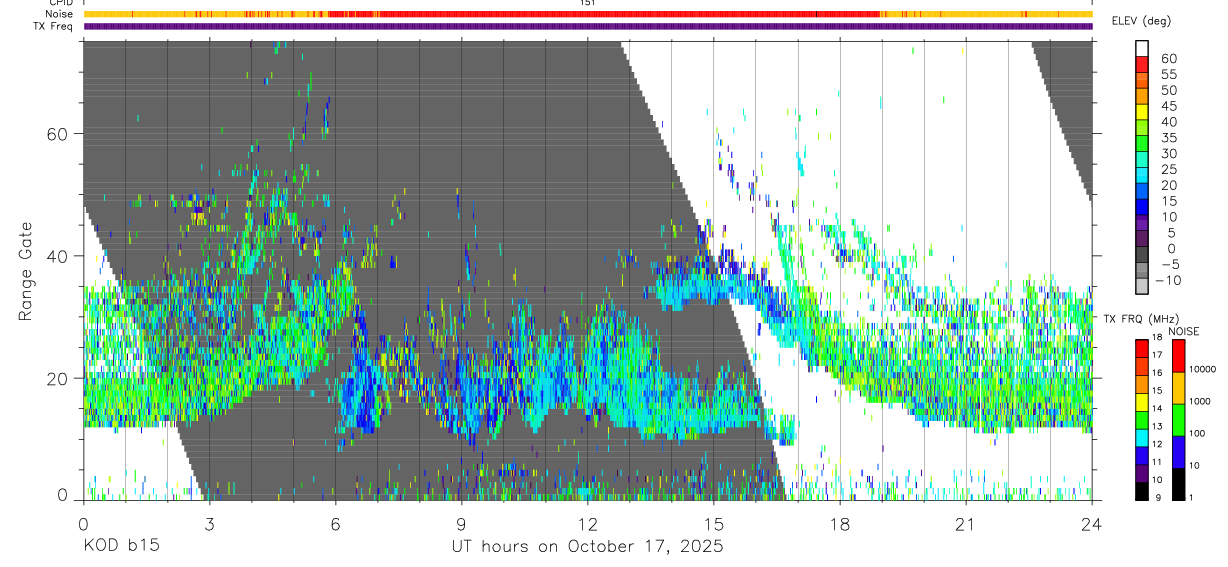Click the 15 tick on UT hours axis

714,522
